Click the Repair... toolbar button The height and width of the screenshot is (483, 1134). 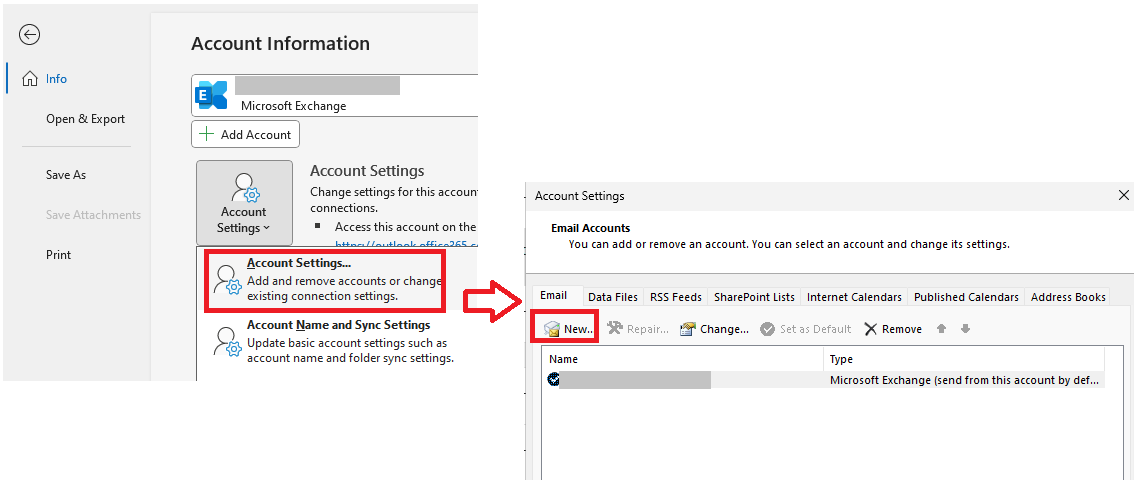(x=638, y=329)
